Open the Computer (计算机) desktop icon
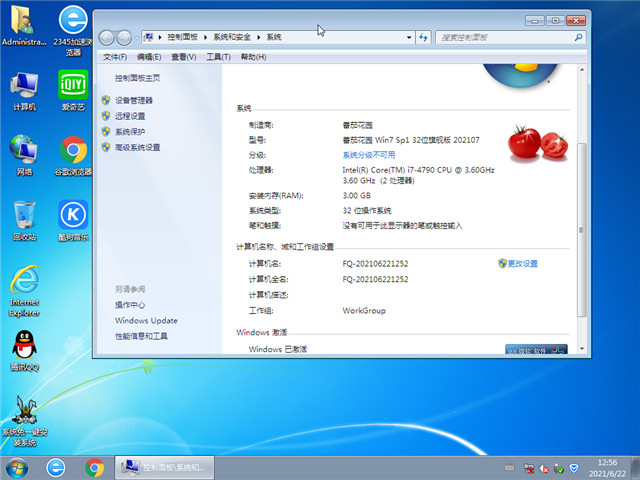The image size is (640, 480). point(24,91)
